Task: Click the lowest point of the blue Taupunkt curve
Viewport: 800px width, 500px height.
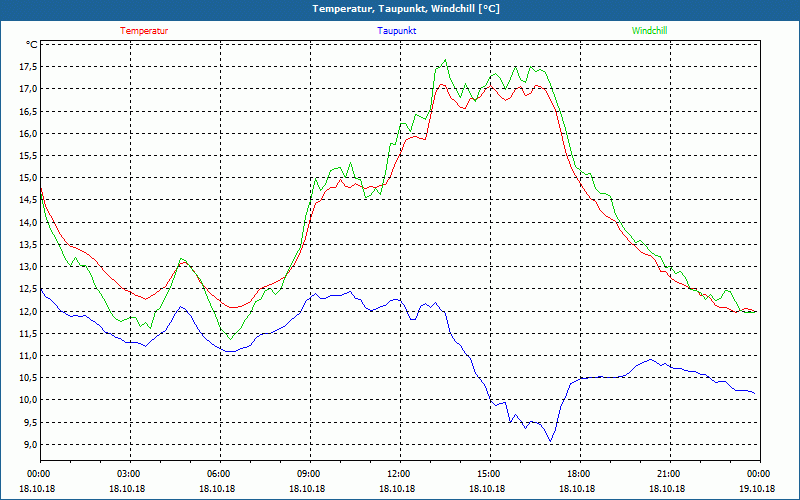Action: coord(550,441)
